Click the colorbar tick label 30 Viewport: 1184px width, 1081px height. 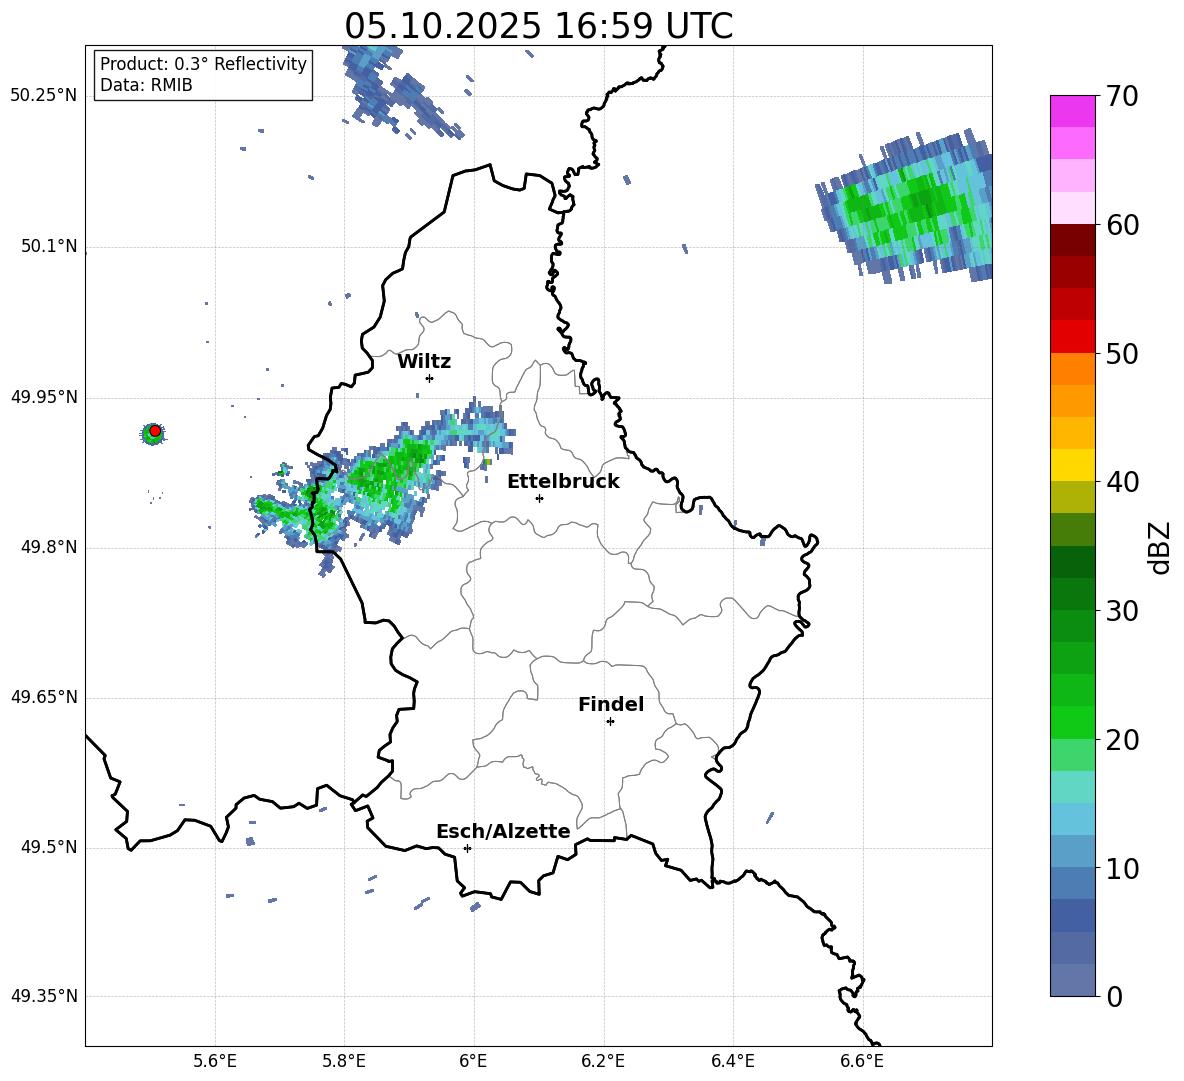point(1122,611)
